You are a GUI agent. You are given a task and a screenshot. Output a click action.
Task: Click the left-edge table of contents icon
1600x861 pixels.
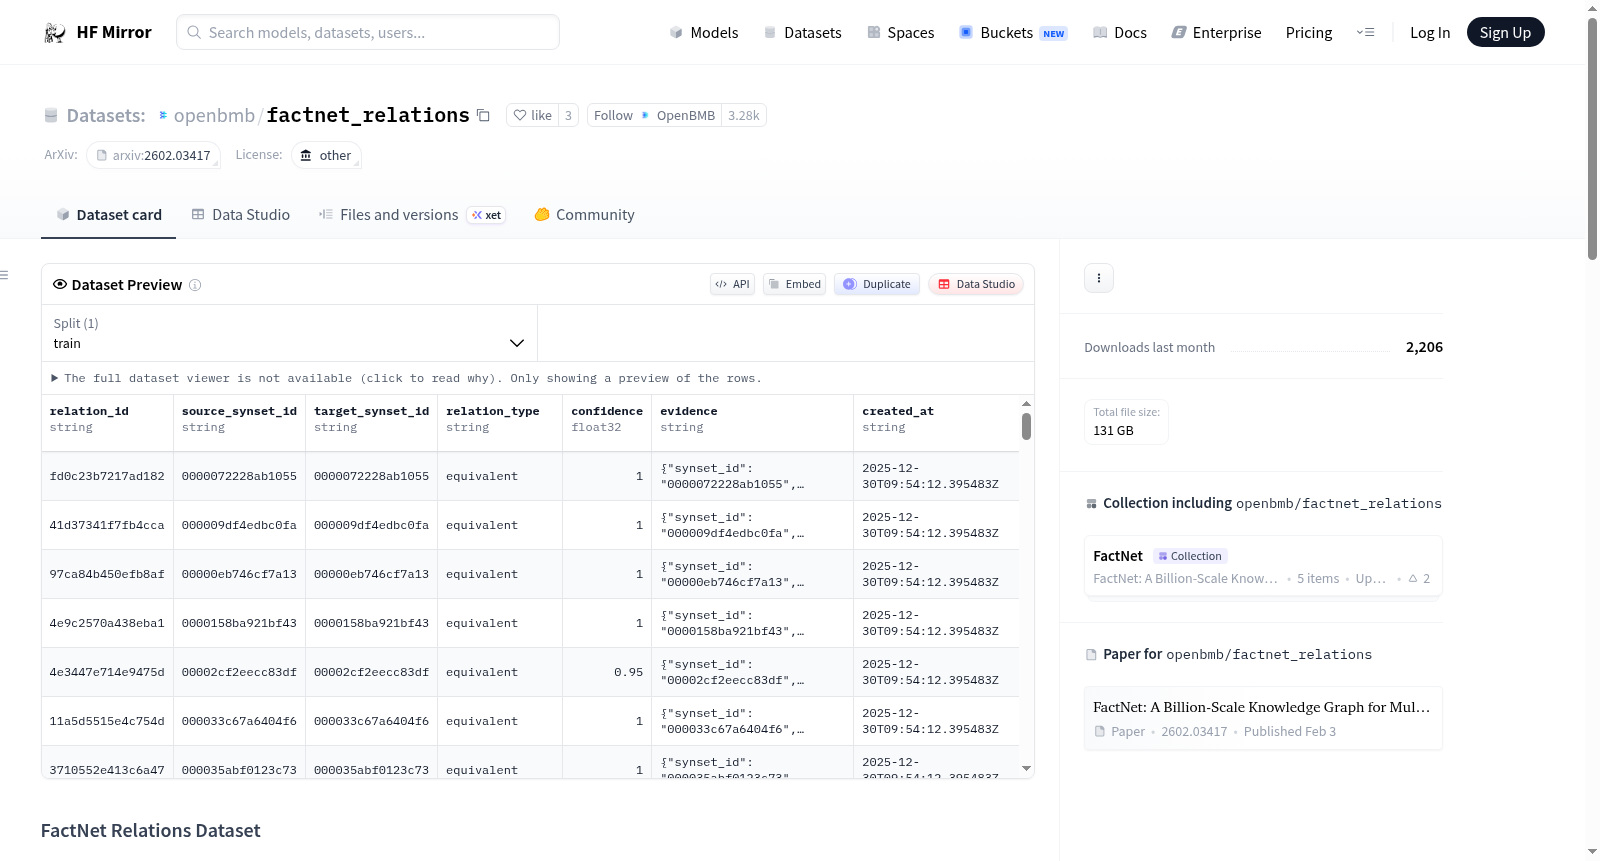[4, 275]
